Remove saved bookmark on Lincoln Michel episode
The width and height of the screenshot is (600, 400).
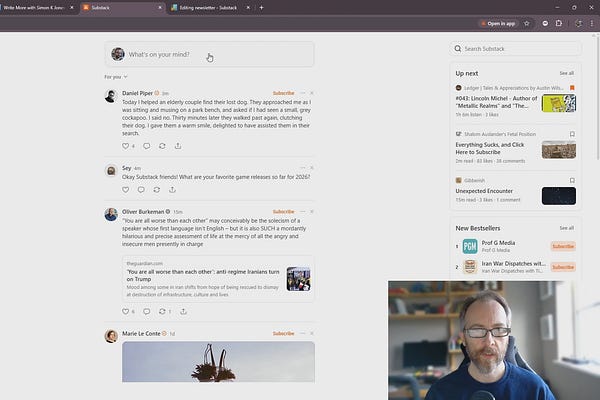[x=572, y=88]
